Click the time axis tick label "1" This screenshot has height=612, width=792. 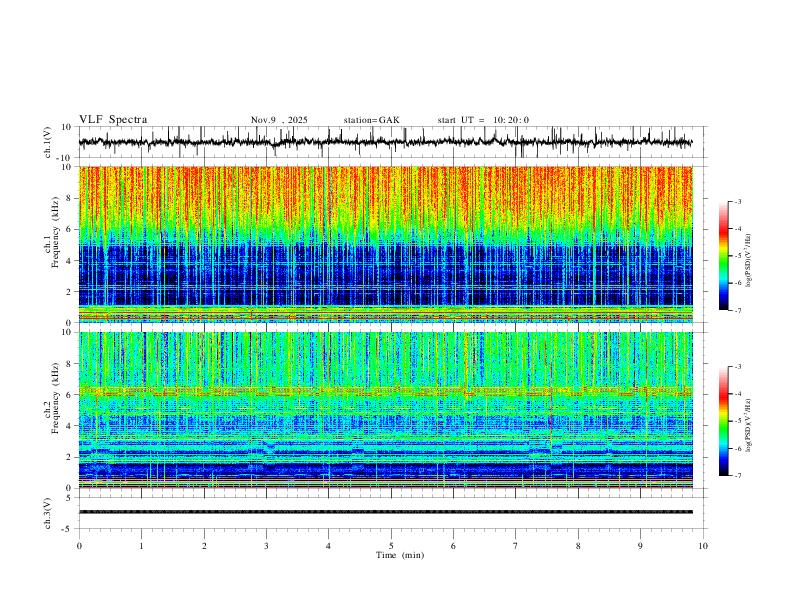[x=141, y=546]
